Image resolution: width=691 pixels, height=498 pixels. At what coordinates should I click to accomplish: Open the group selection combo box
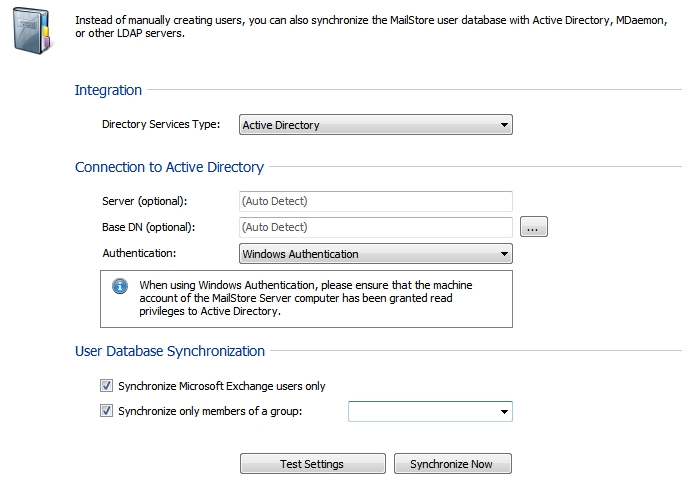pyautogui.click(x=430, y=411)
